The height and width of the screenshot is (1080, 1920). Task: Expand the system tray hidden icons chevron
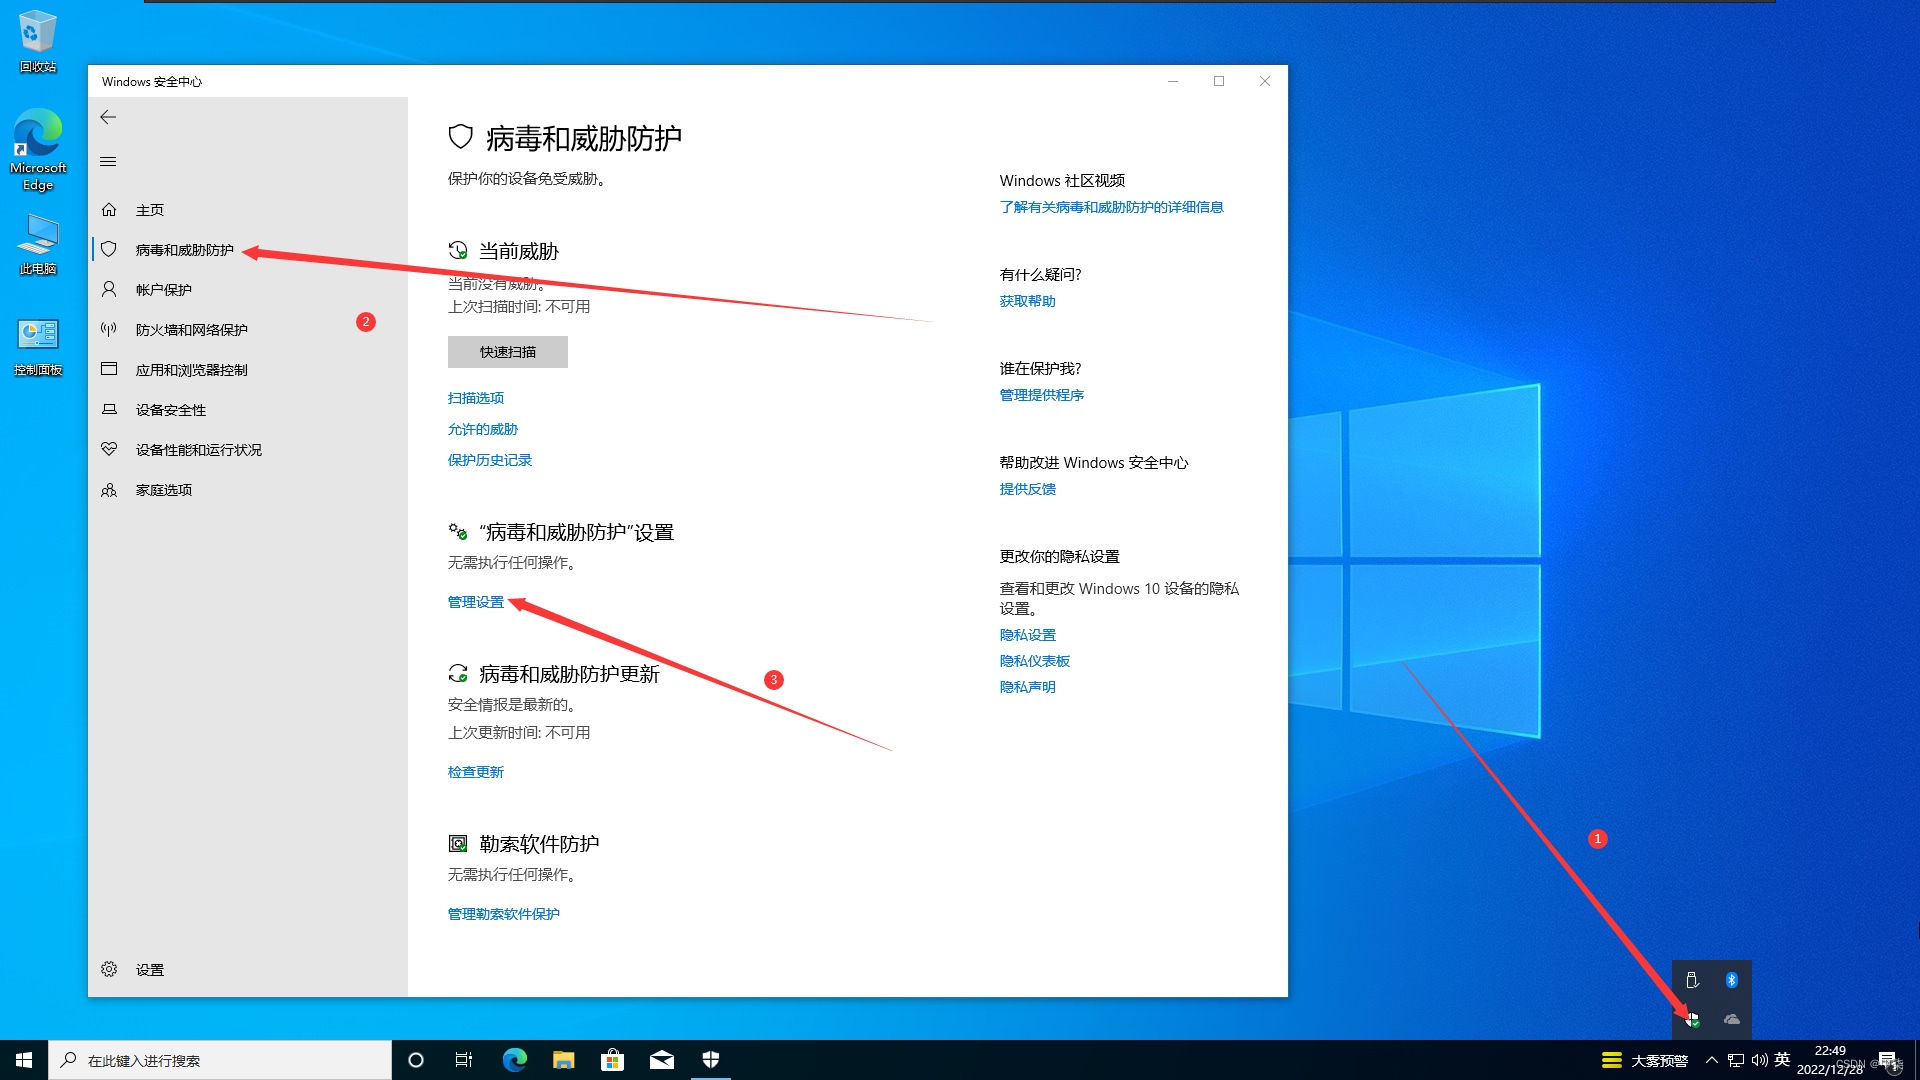click(1712, 1060)
